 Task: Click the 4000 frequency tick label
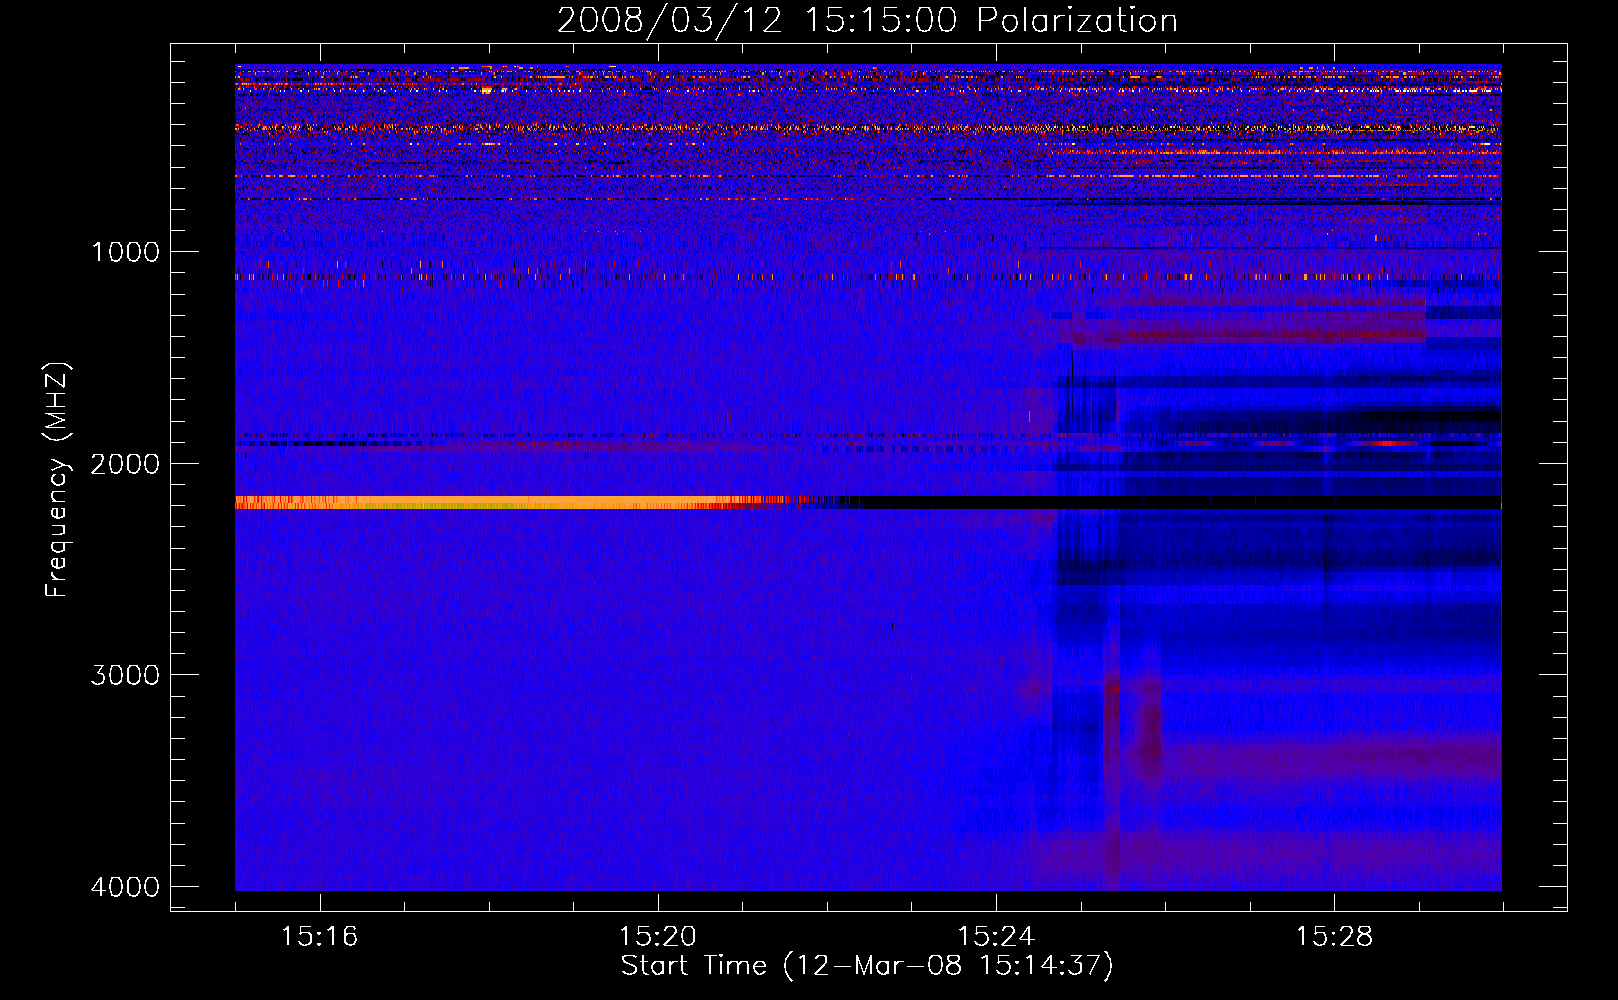pyautogui.click(x=125, y=887)
